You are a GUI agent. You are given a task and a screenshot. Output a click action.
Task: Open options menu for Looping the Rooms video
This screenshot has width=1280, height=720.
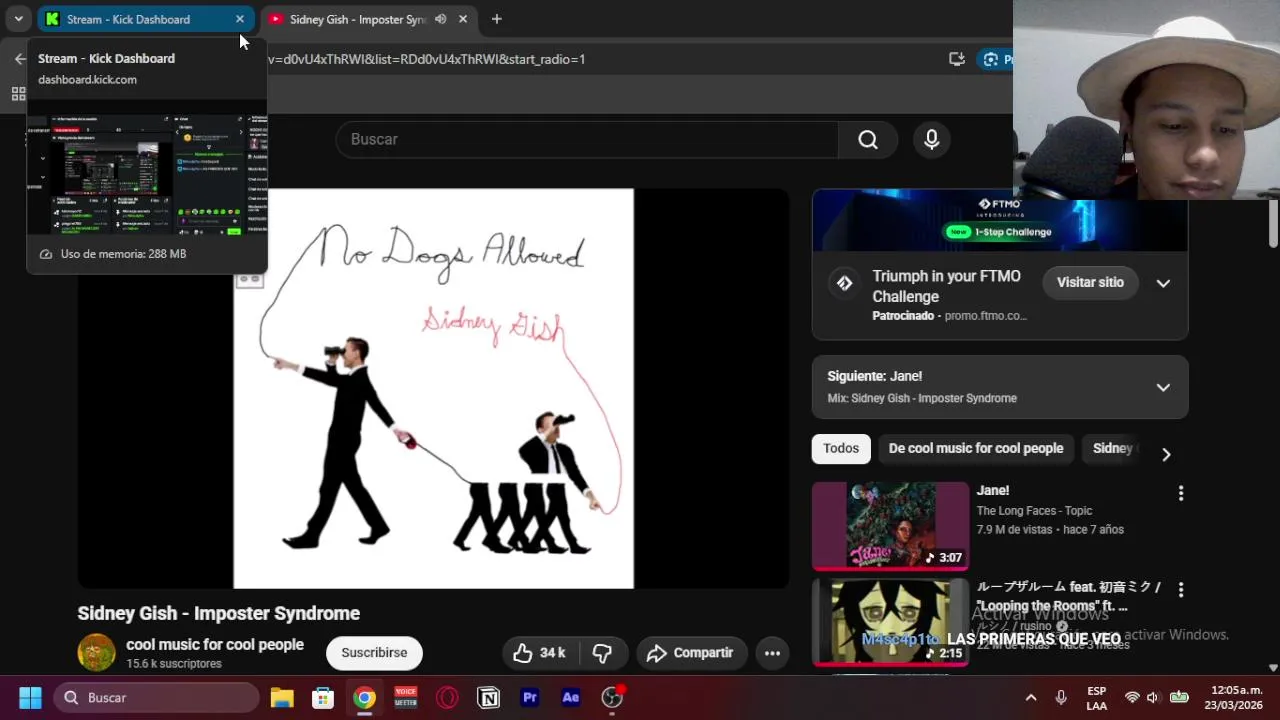1181,590
